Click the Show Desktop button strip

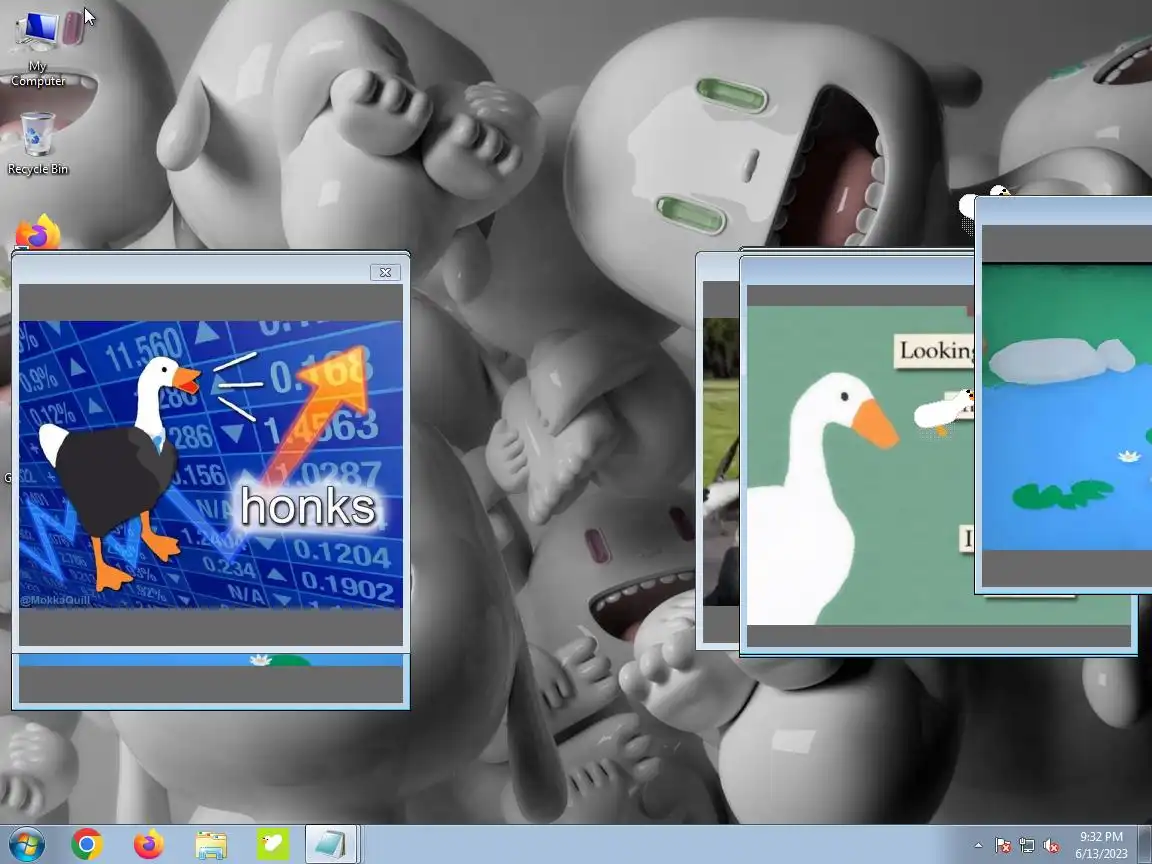click(x=1145, y=845)
